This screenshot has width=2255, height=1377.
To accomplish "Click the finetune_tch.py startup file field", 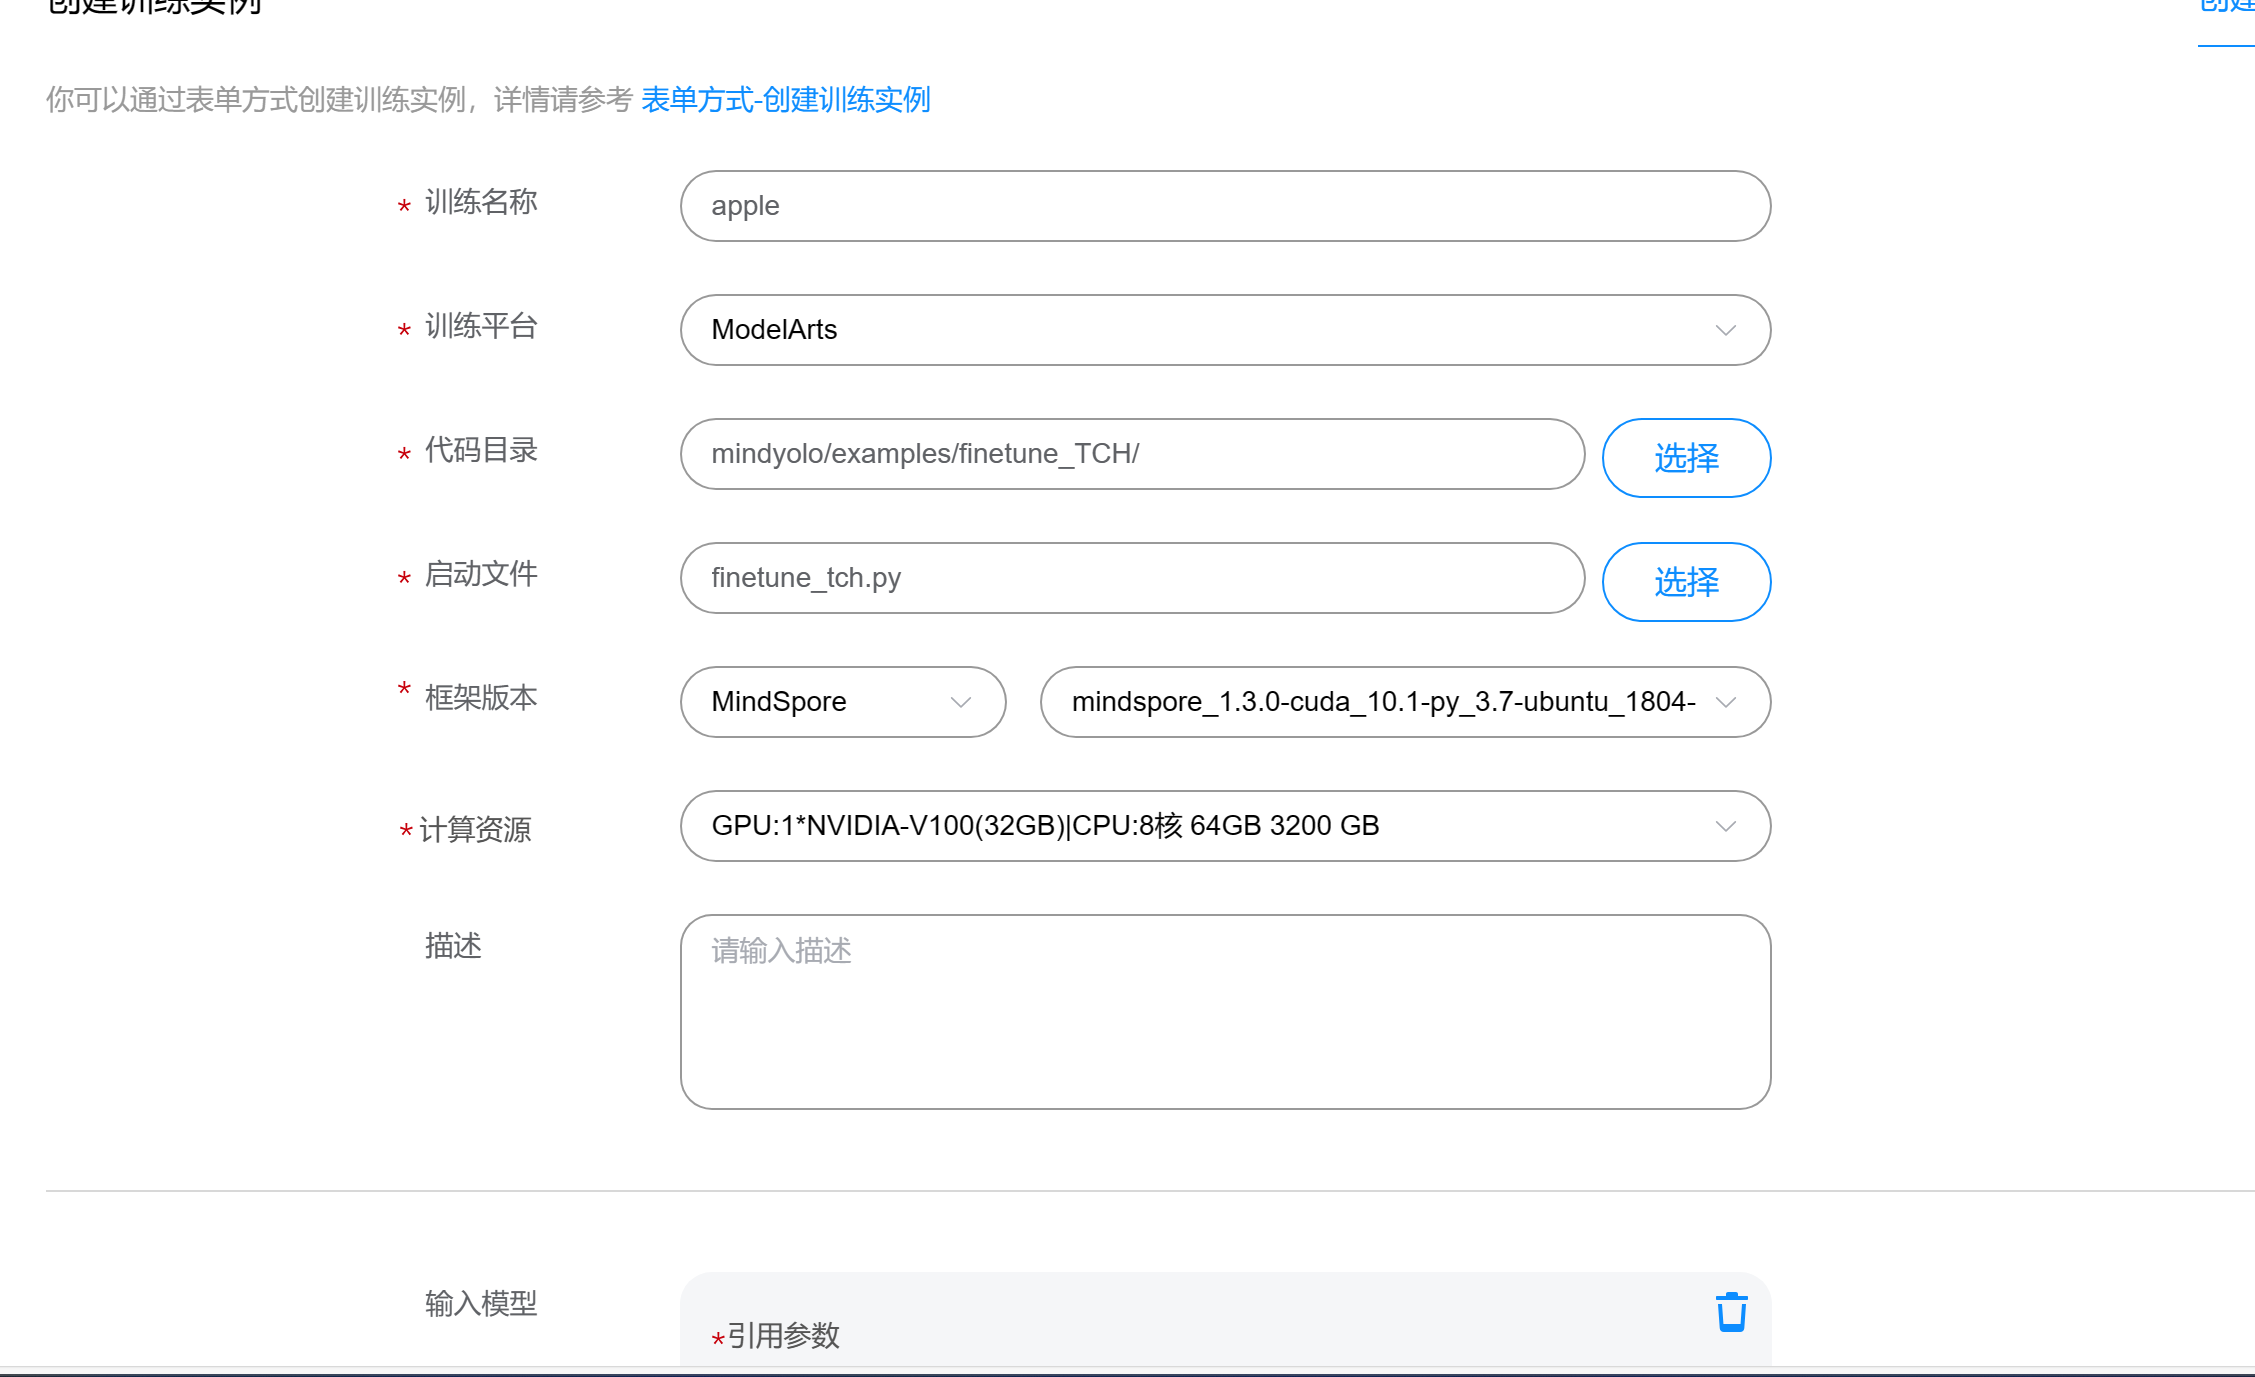I will 1130,577.
